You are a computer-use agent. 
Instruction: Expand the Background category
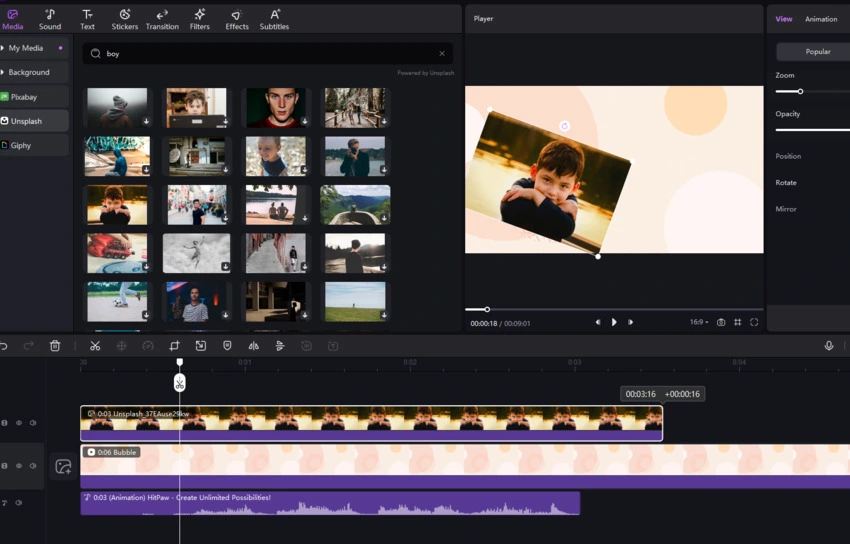tap(28, 72)
